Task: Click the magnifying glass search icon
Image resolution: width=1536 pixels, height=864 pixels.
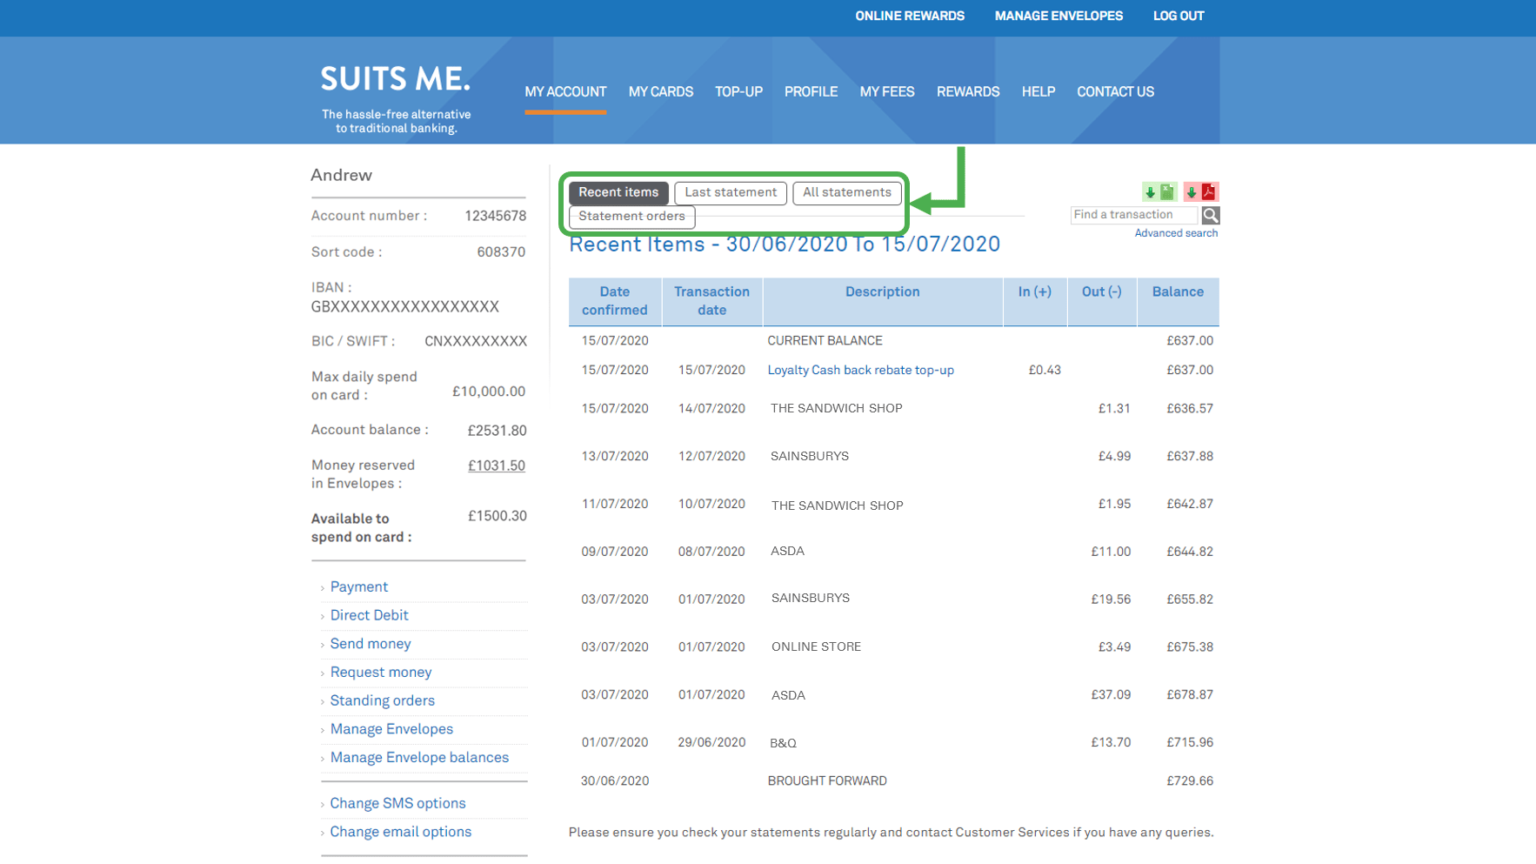Action: click(1210, 214)
